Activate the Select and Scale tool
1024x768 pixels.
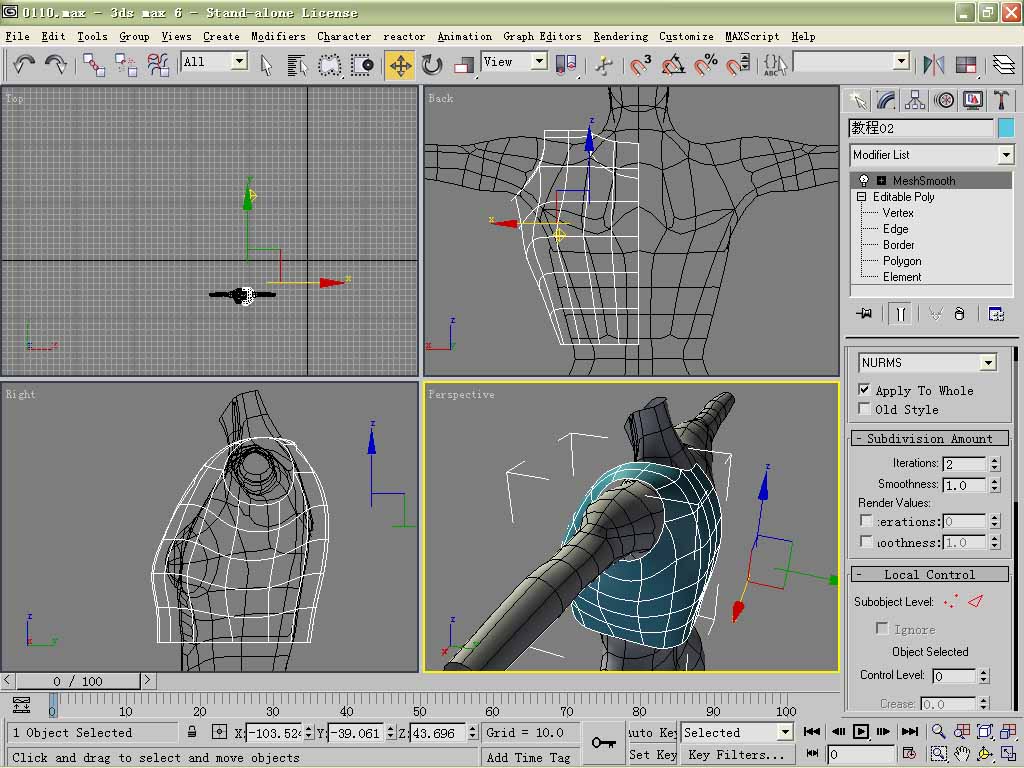tap(464, 65)
